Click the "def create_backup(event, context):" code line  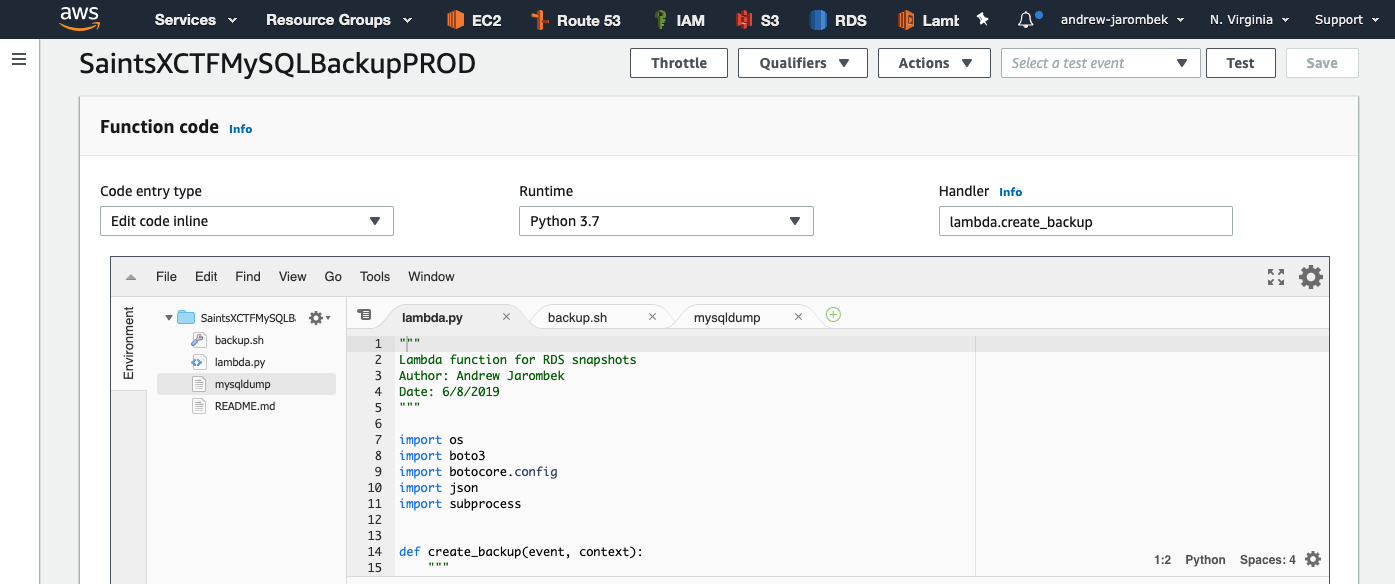pyautogui.click(x=521, y=552)
